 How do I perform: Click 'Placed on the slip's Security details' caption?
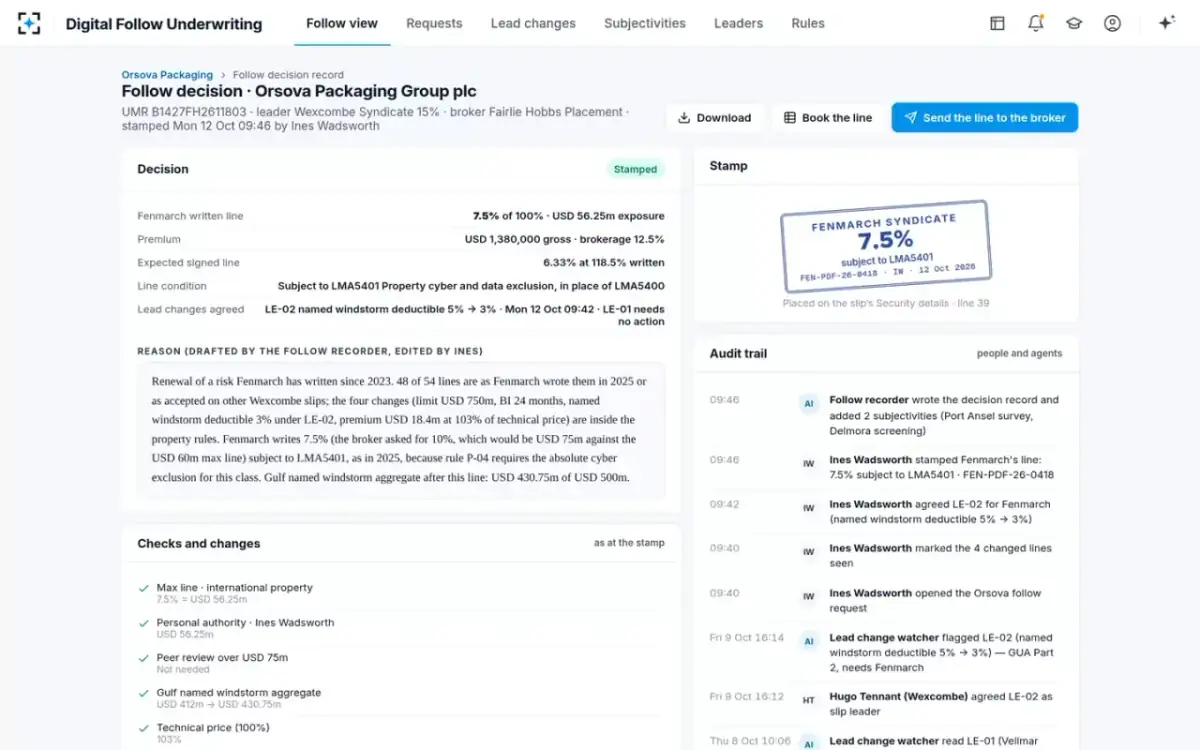coord(886,303)
